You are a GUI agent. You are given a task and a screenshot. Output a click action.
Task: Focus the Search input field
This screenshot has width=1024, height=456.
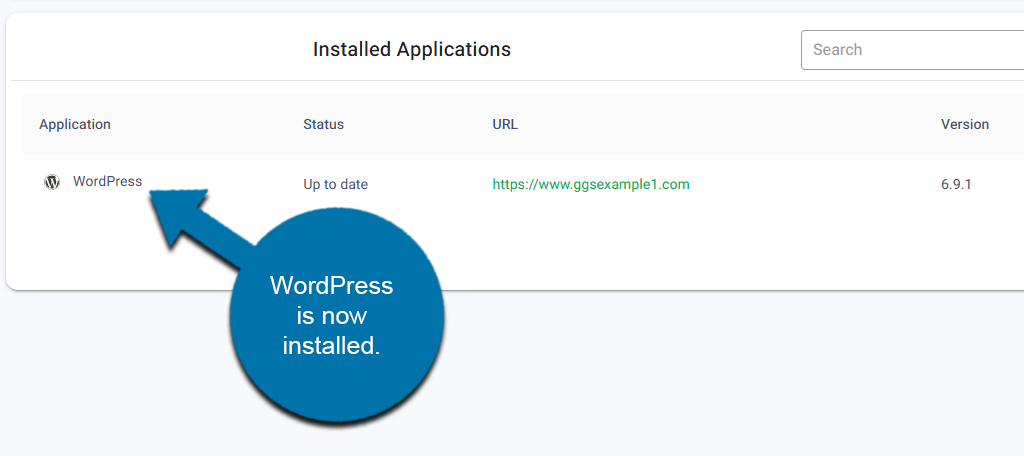click(x=910, y=50)
